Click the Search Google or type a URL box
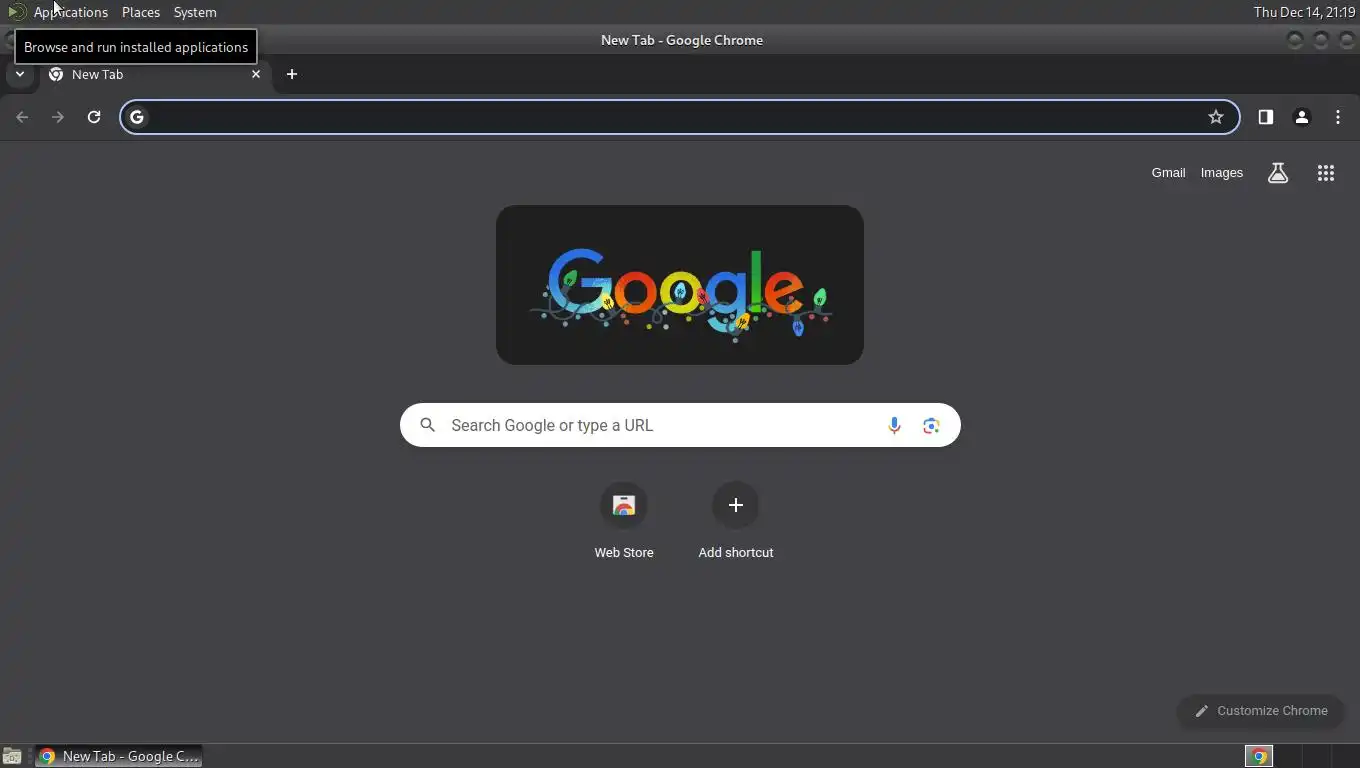The image size is (1360, 768). (x=680, y=425)
